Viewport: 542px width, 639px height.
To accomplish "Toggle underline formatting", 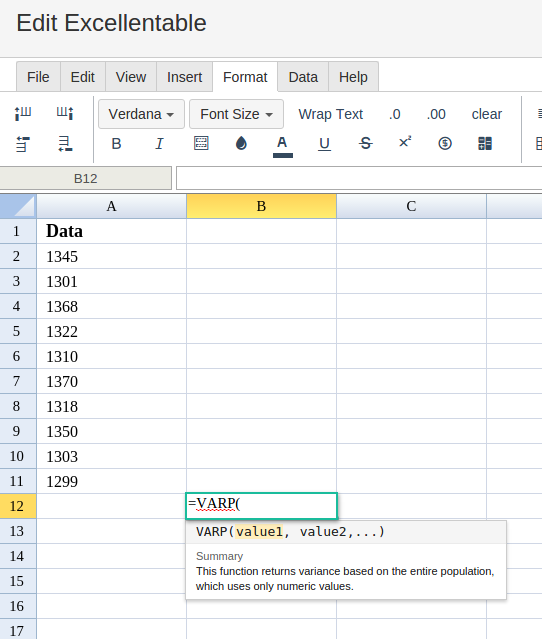I will (324, 144).
